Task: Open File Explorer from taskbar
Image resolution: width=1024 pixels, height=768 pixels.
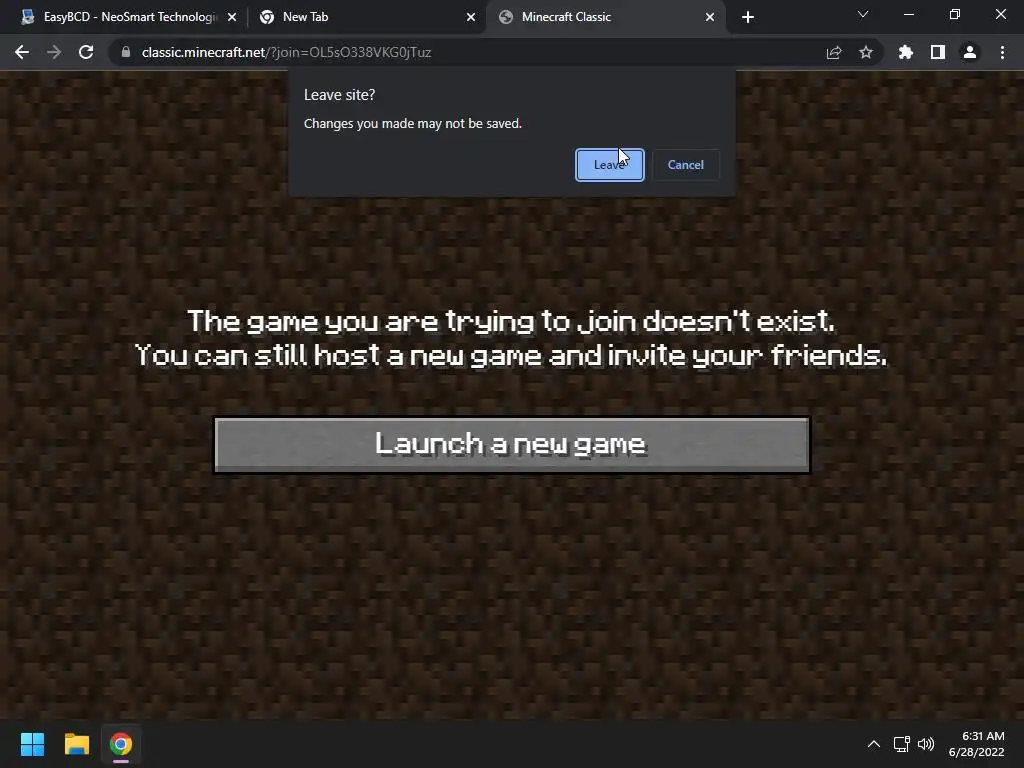Action: coord(76,744)
